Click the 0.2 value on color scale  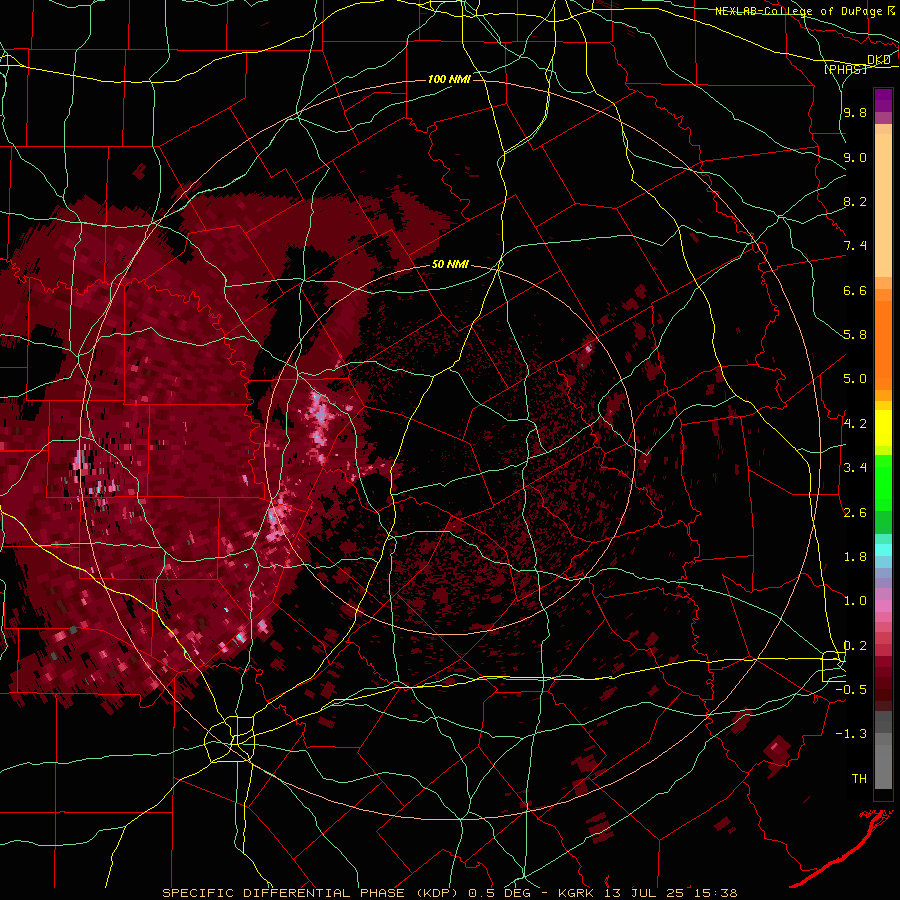point(855,646)
